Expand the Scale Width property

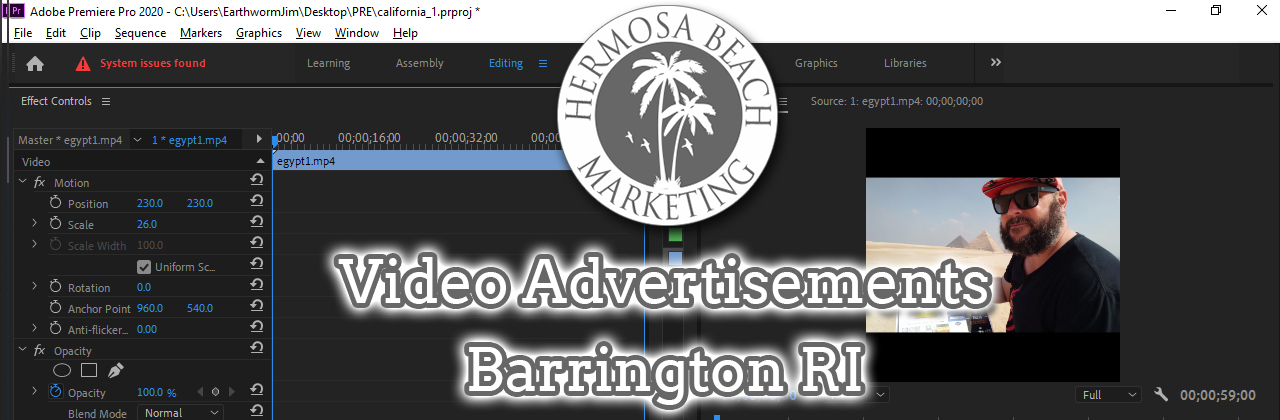click(x=35, y=245)
